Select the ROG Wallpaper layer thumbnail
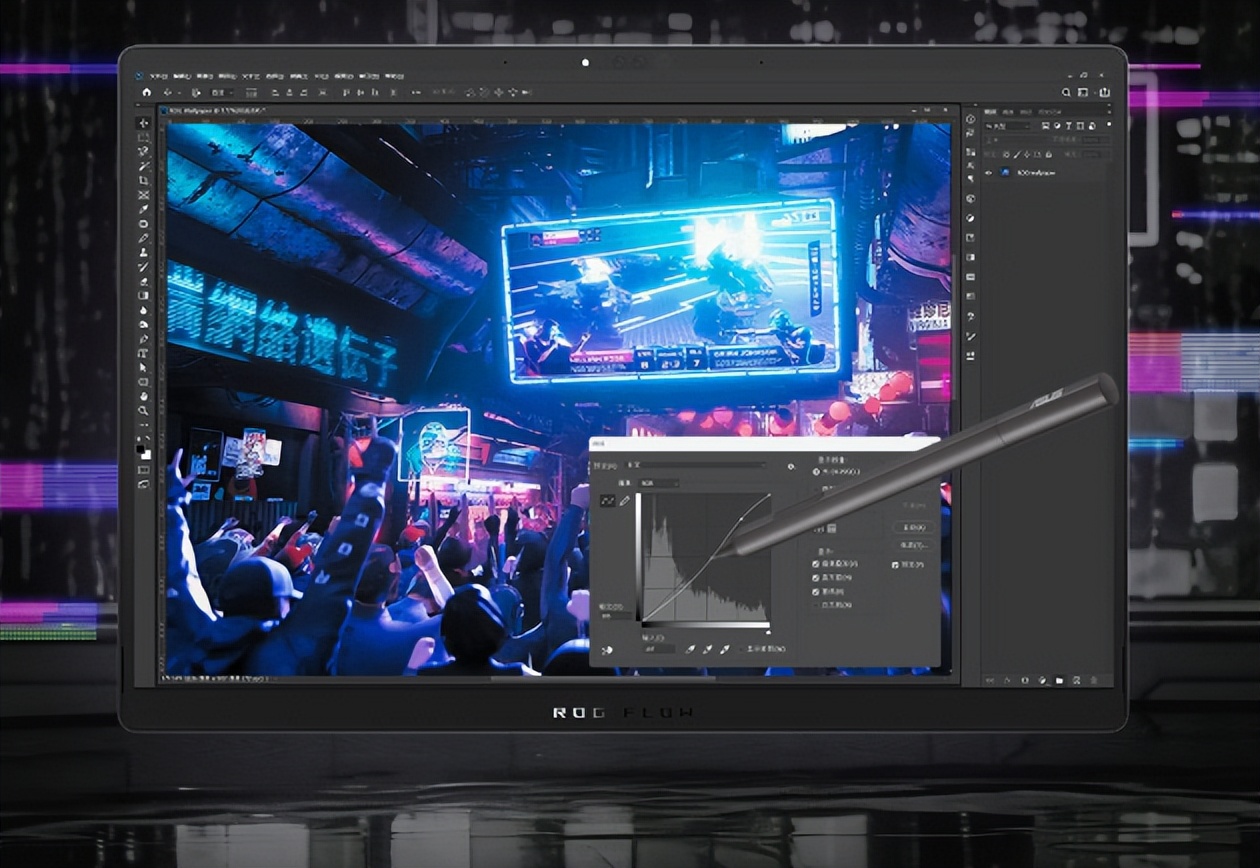1260x868 pixels. pyautogui.click(x=1004, y=172)
